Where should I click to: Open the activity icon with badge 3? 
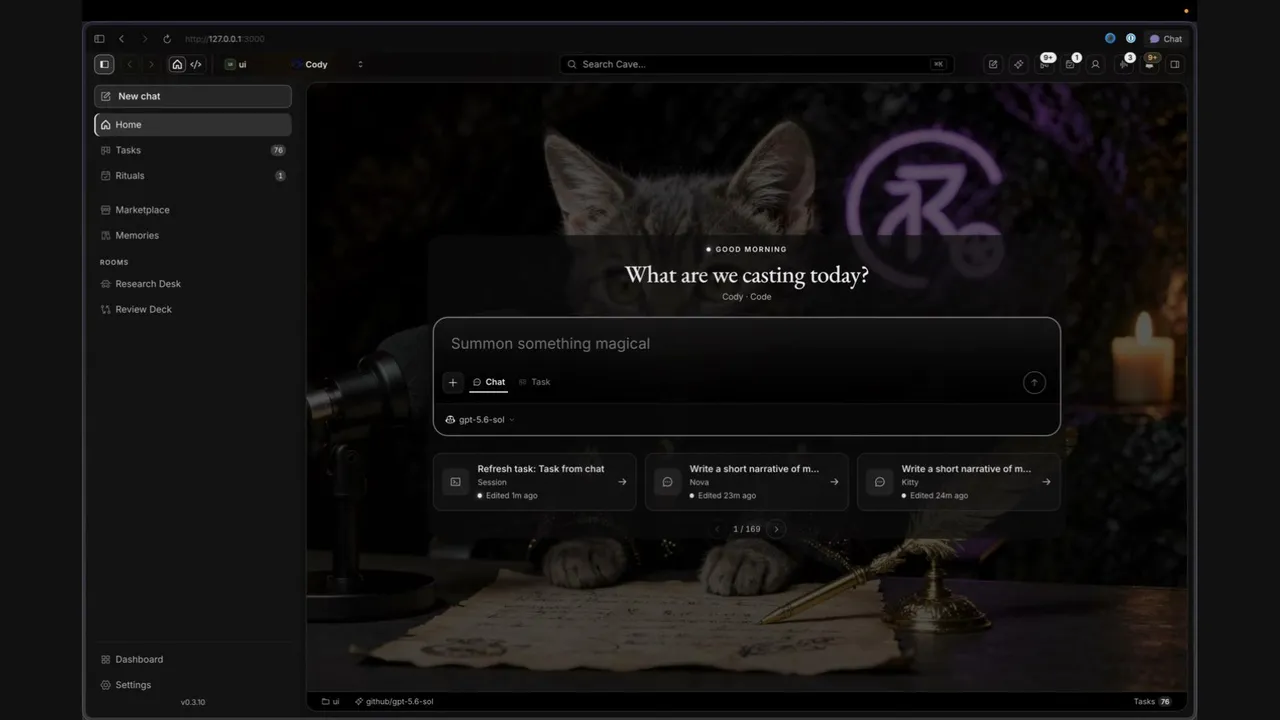coord(1125,63)
